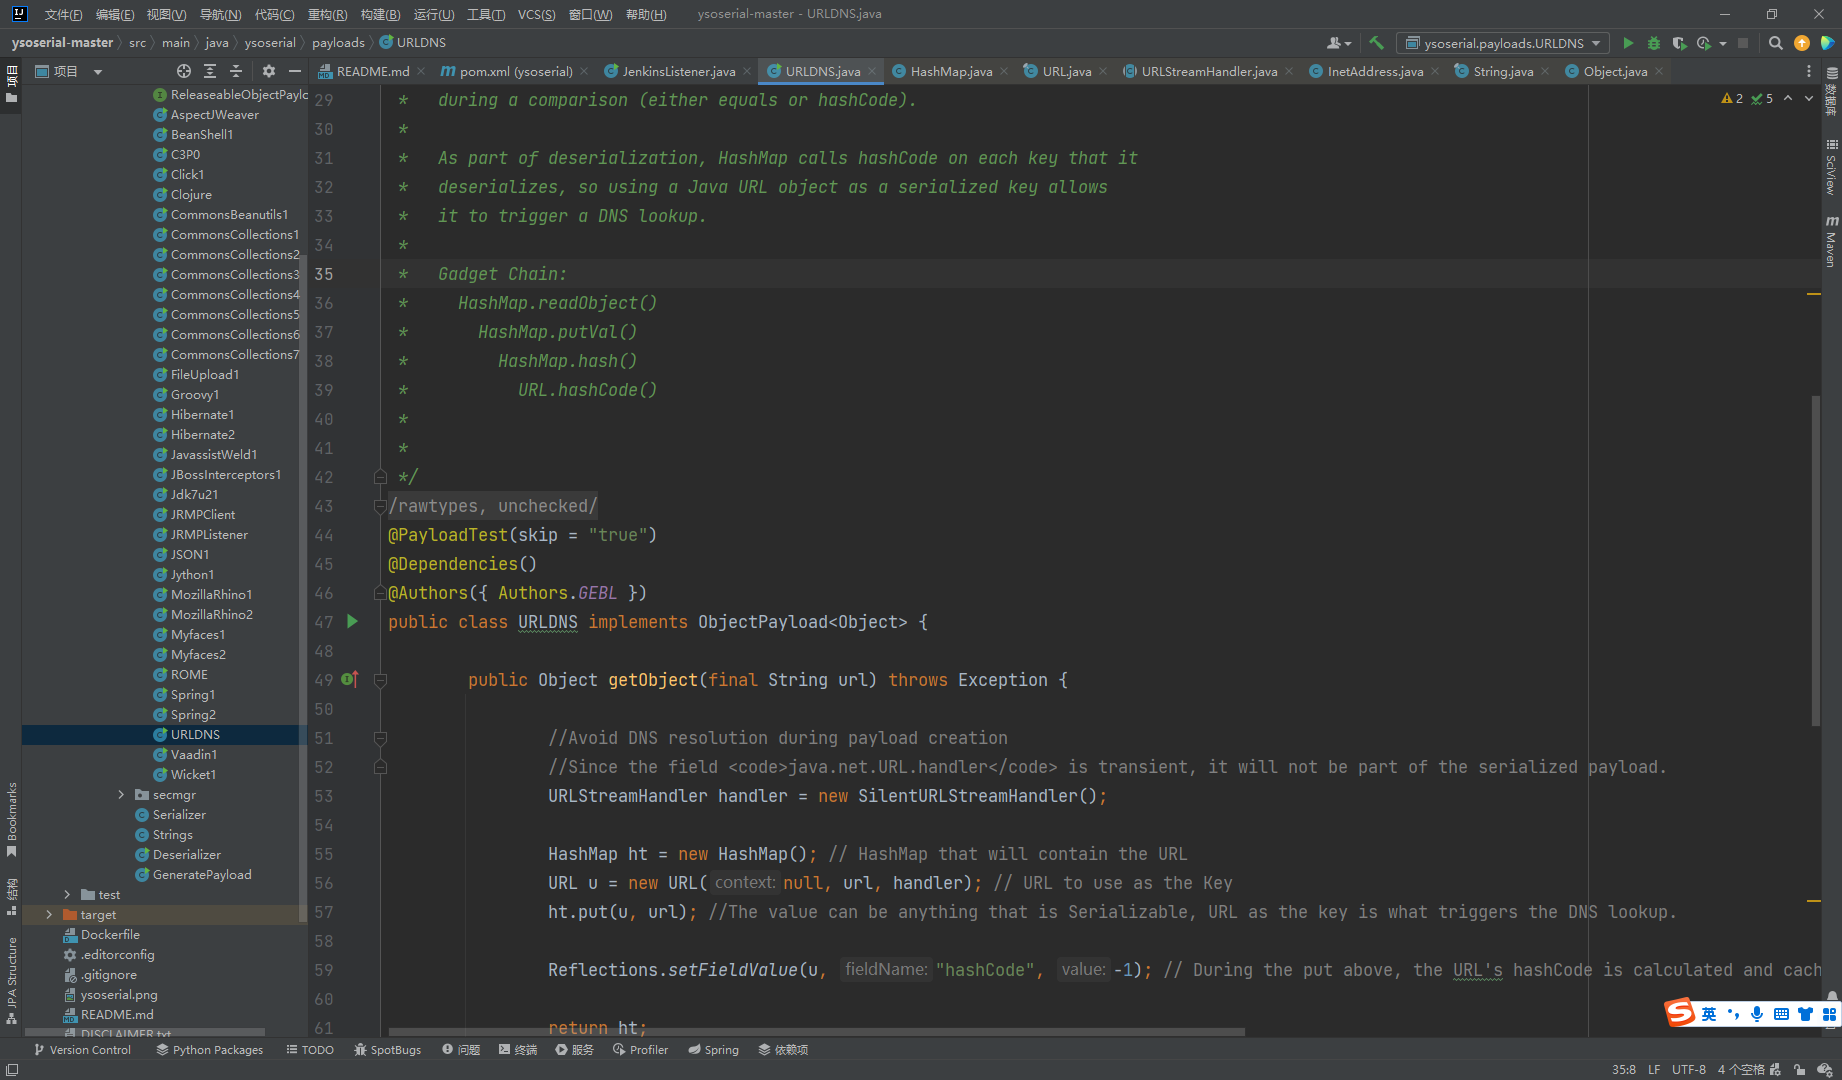Open SpotBugs tool window
1842x1080 pixels.
tap(388, 1049)
